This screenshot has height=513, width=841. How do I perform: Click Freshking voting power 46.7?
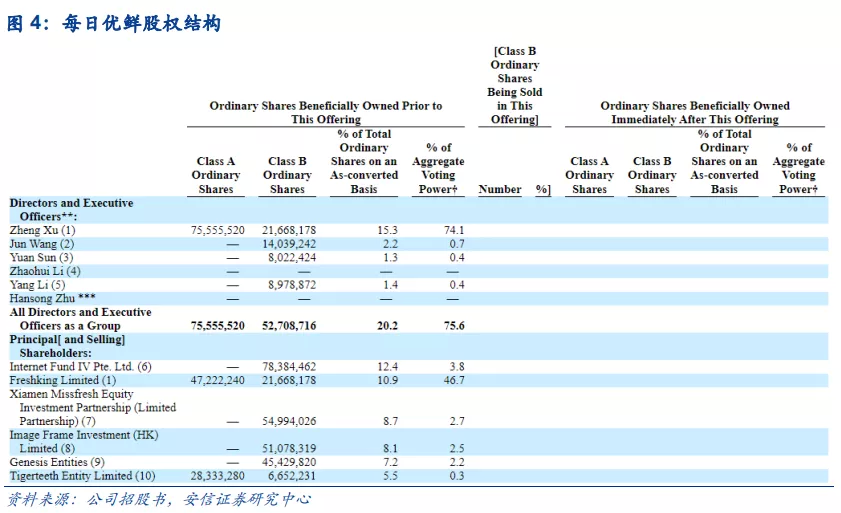point(454,380)
